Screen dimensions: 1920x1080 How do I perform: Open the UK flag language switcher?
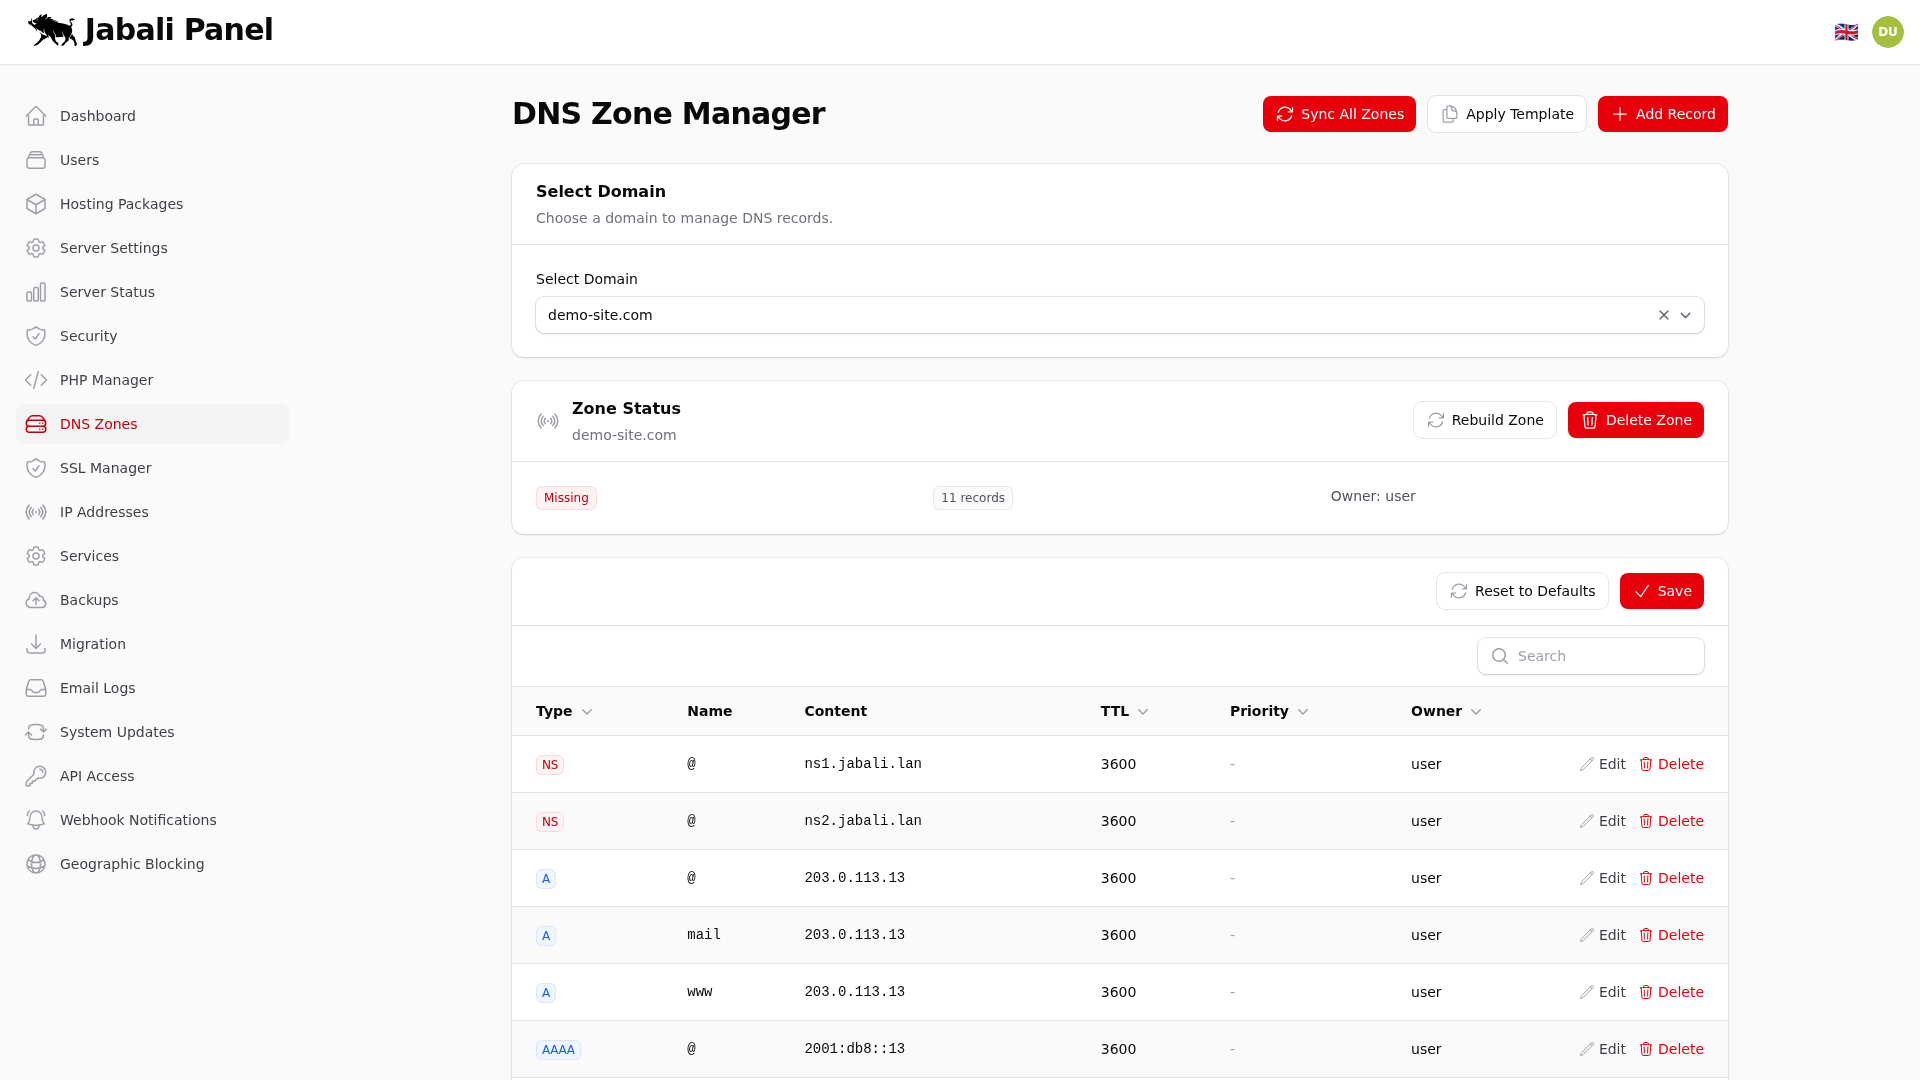(x=1847, y=31)
